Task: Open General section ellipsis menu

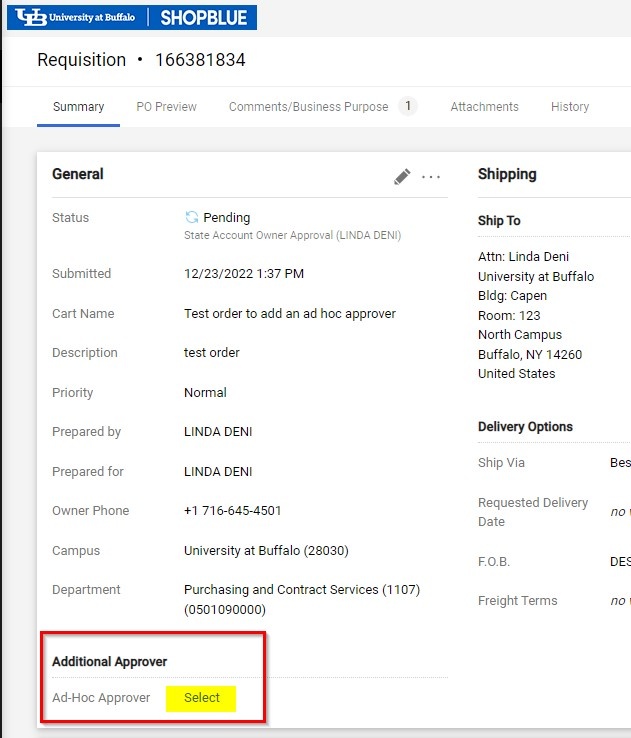Action: (x=431, y=177)
